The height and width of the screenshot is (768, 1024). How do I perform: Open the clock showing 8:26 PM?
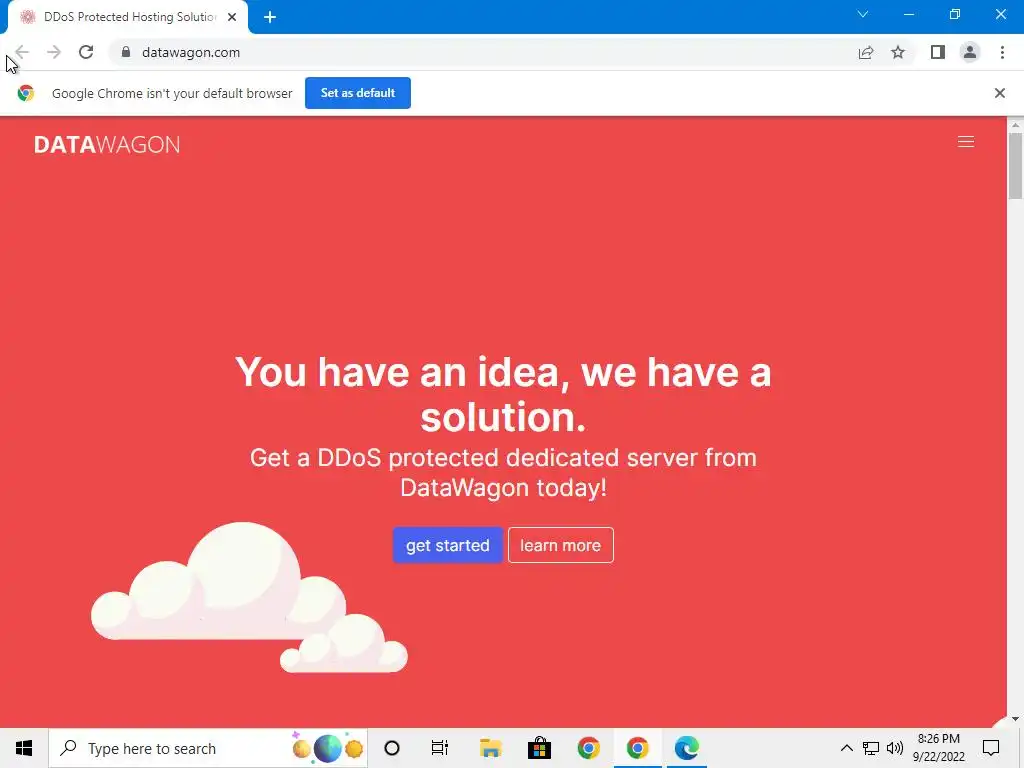939,748
